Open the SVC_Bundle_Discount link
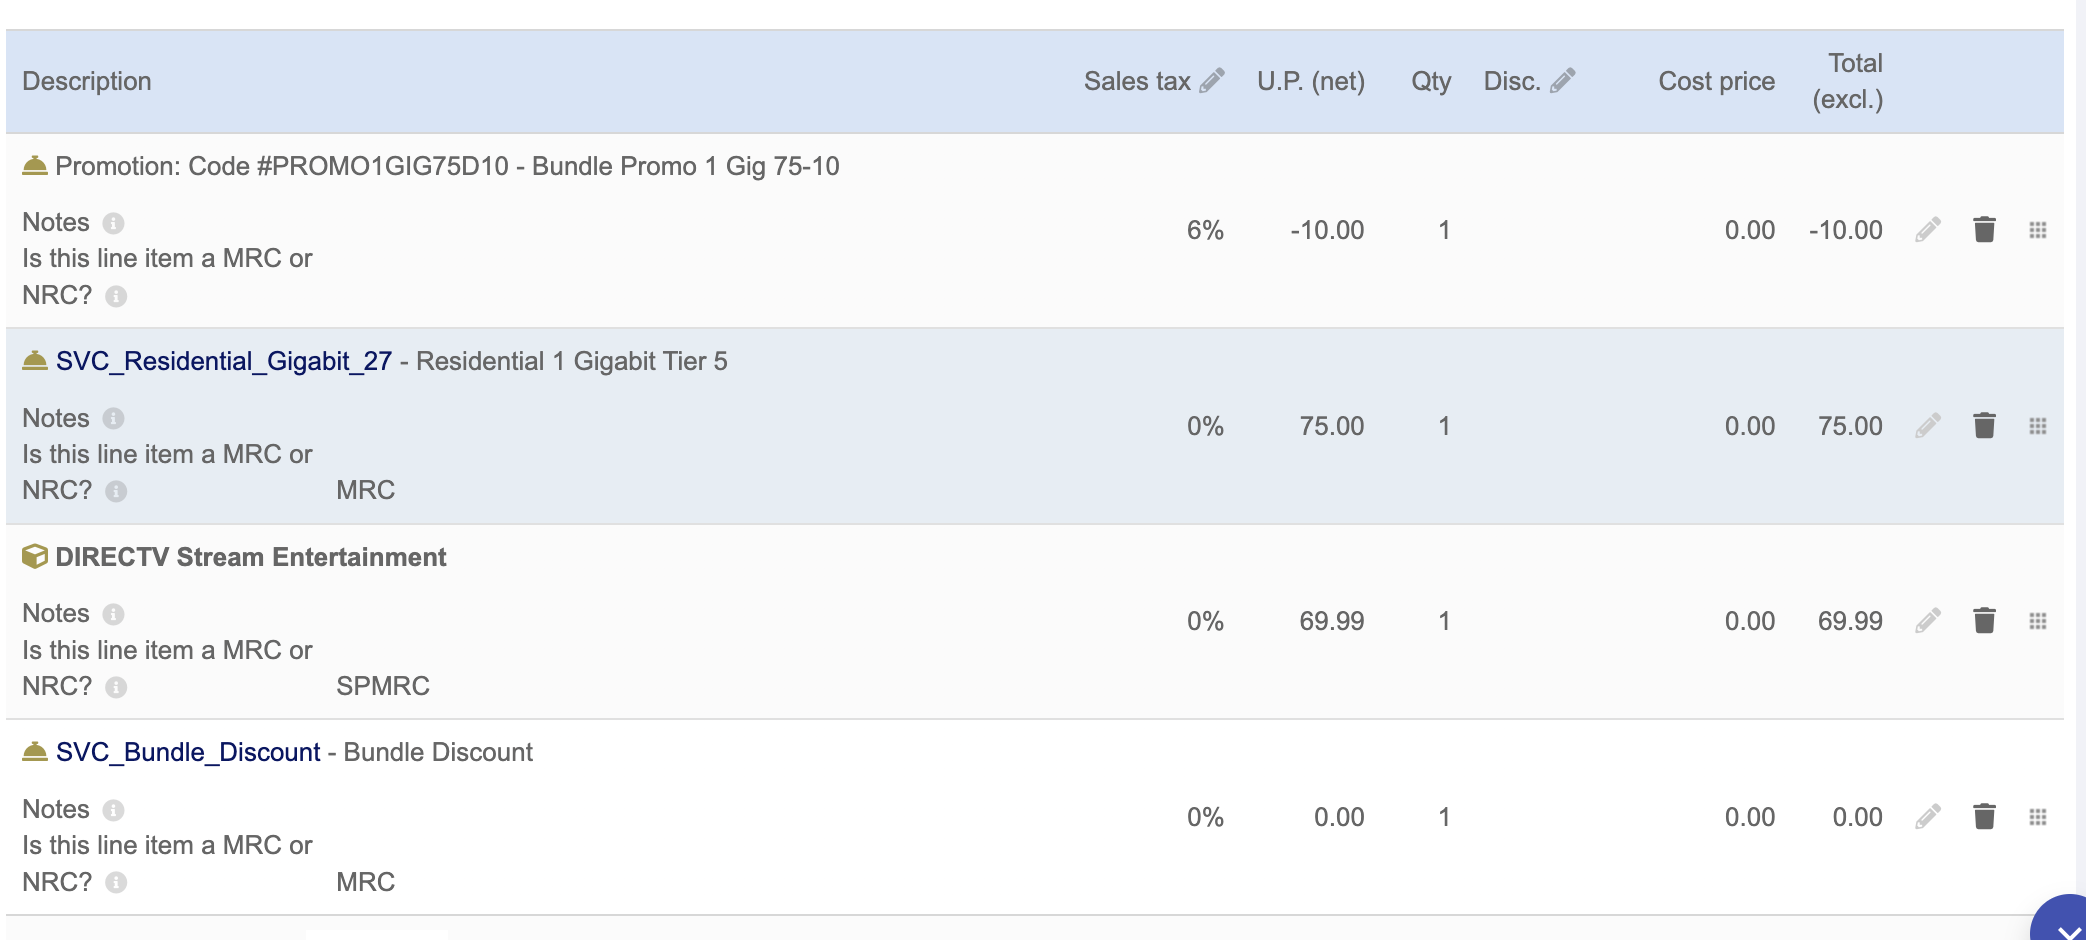The height and width of the screenshot is (940, 2086). click(x=188, y=752)
